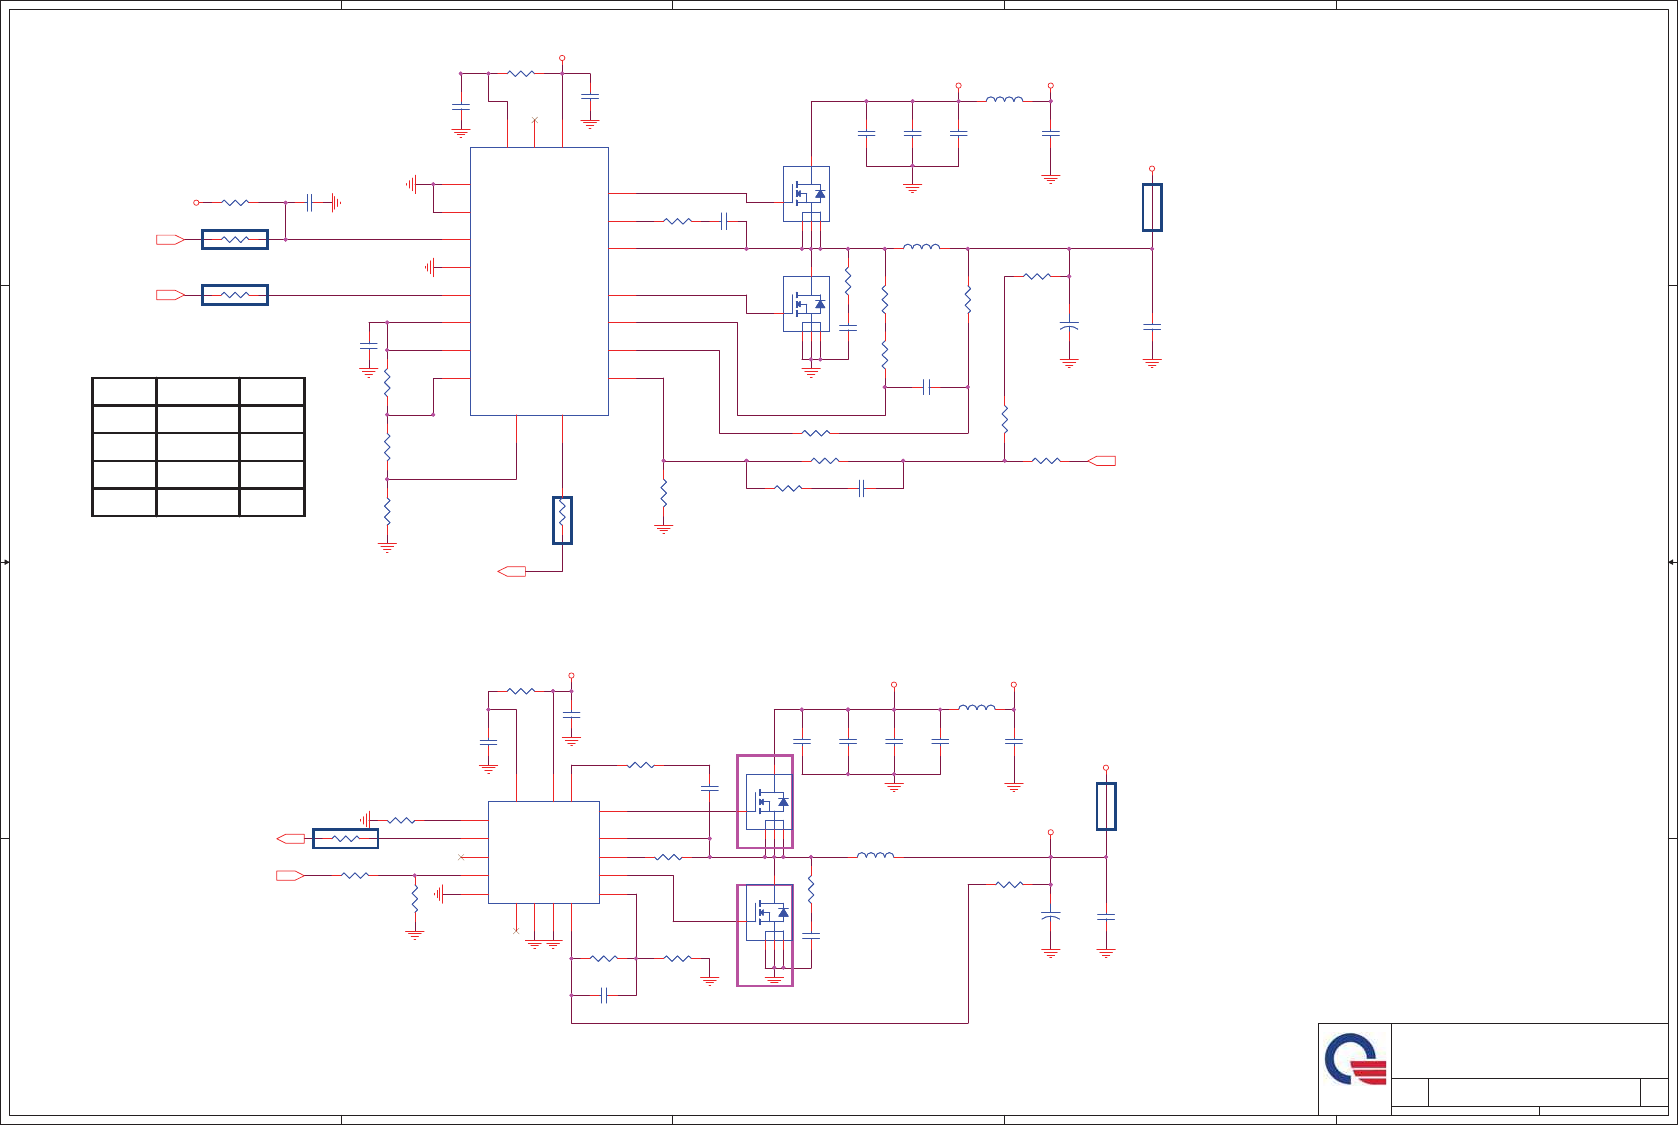Select the large controller IC in top circuit
The image size is (1678, 1125).
click(539, 281)
